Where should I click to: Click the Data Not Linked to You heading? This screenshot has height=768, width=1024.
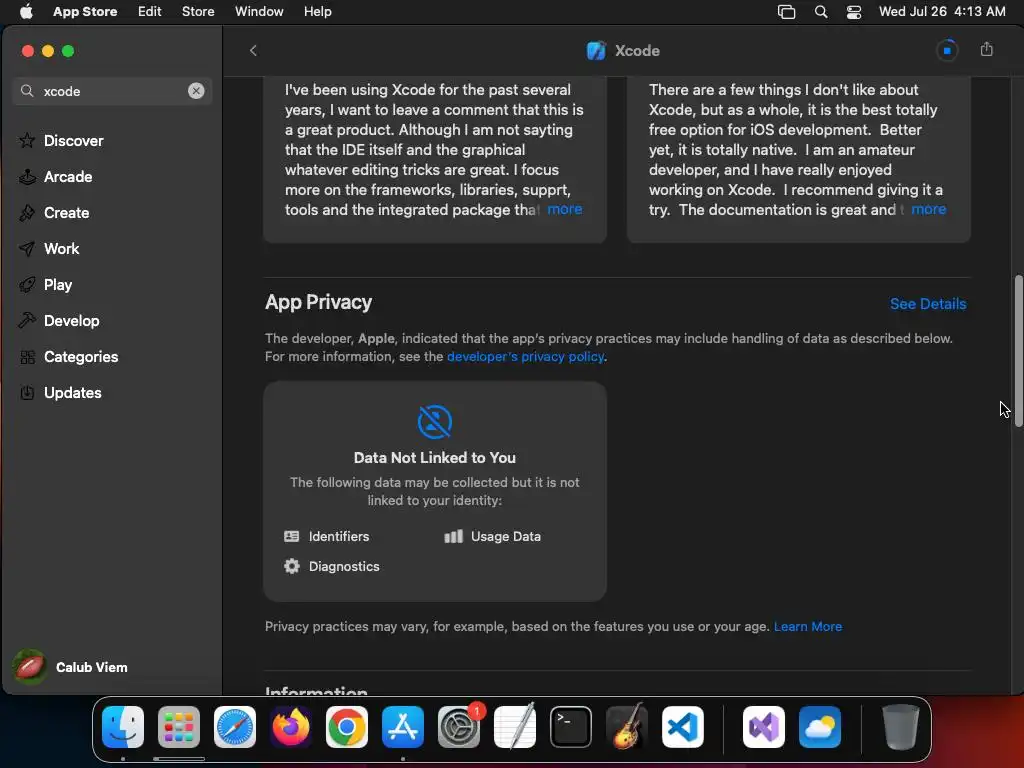coord(435,458)
